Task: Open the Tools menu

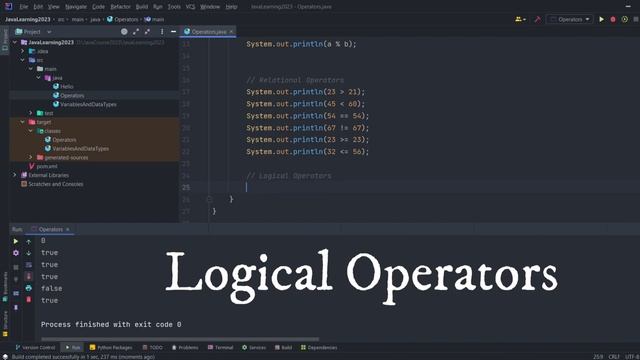Action: click(174, 7)
